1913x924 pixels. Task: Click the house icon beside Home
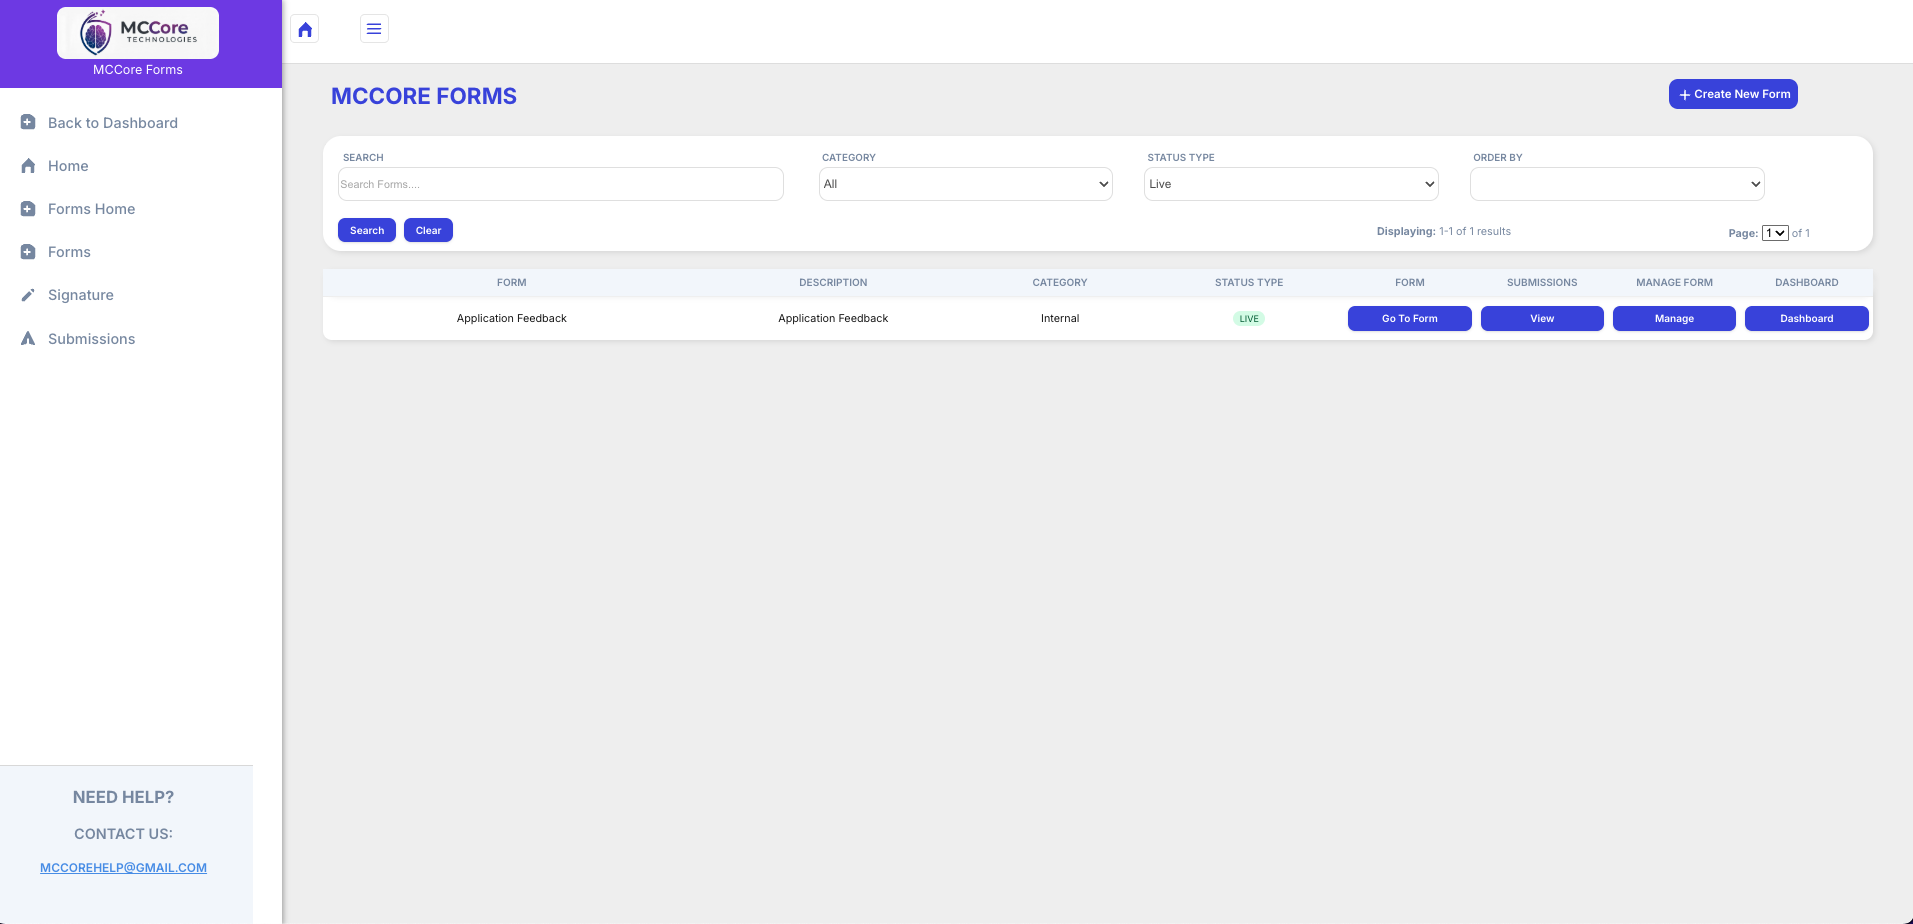(x=28, y=166)
